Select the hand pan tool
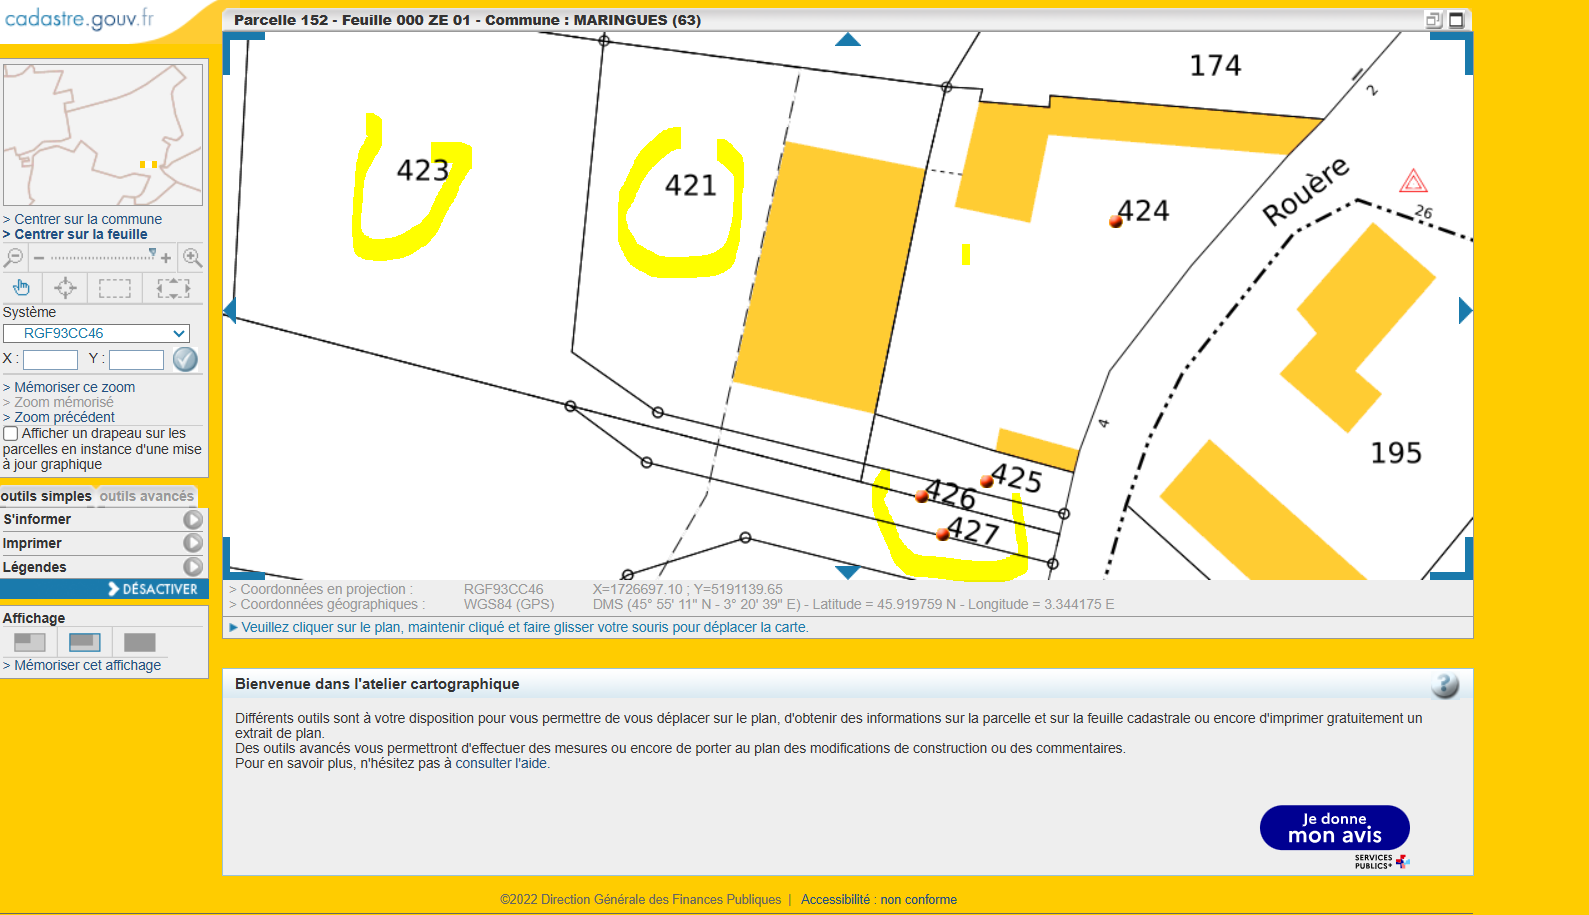1589x915 pixels. tap(21, 288)
